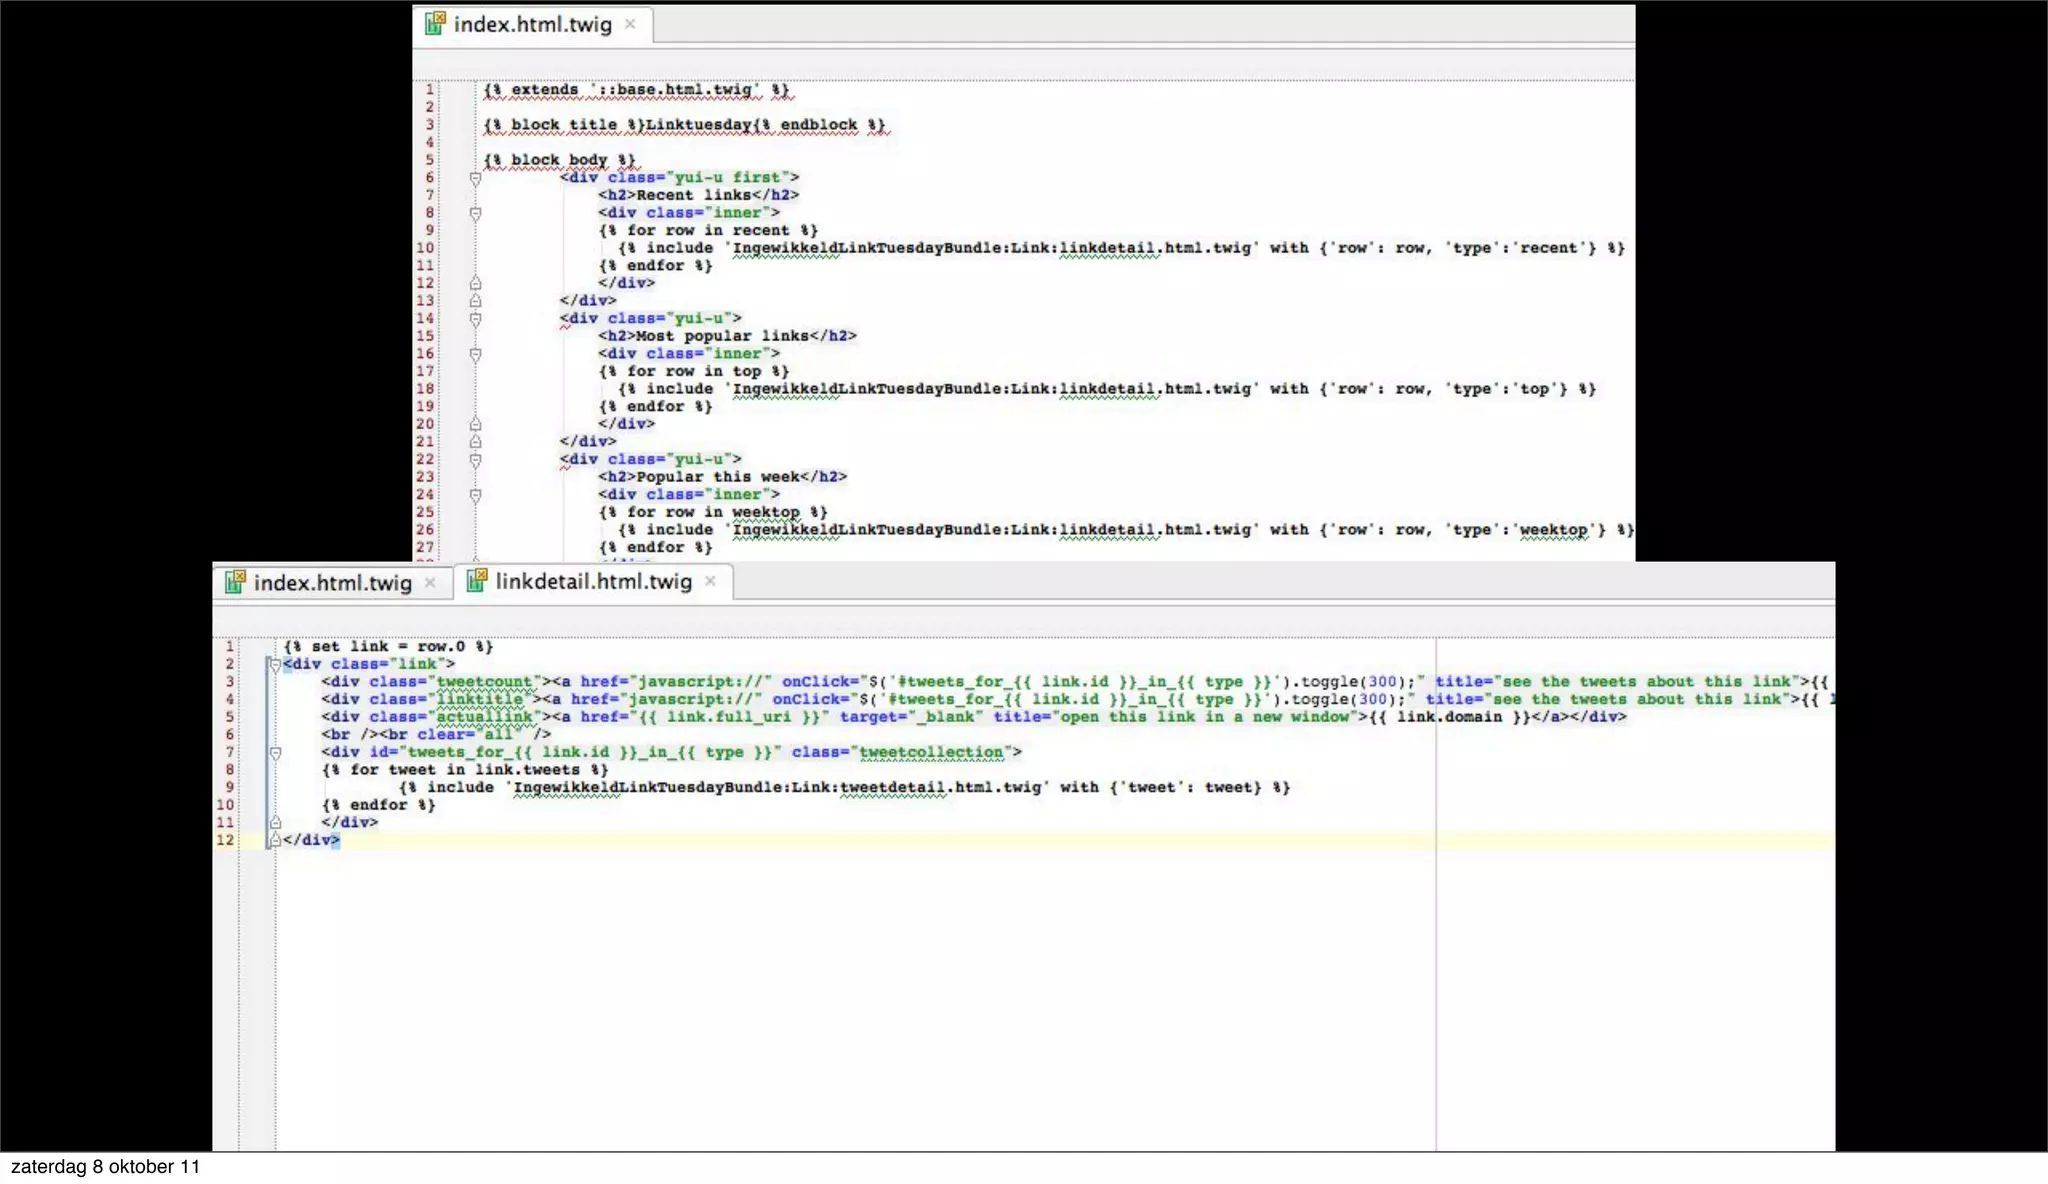2048x1184 pixels.
Task: Click fold-end marker at last closing div, line 12
Action: [275, 841]
